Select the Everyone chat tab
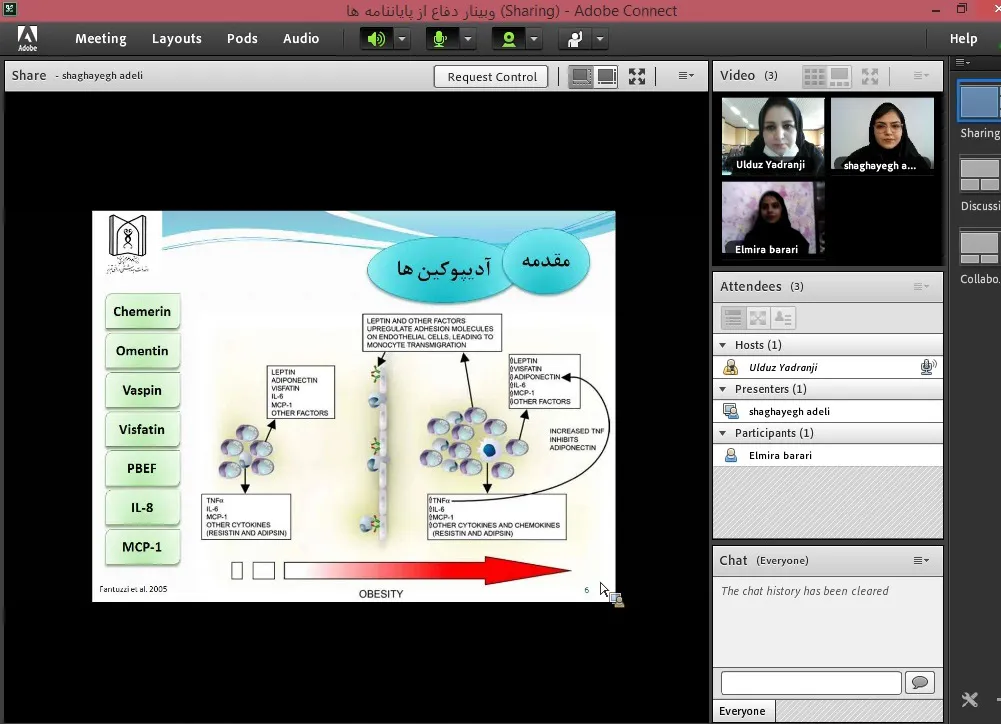This screenshot has height=724, width=1001. tap(743, 711)
